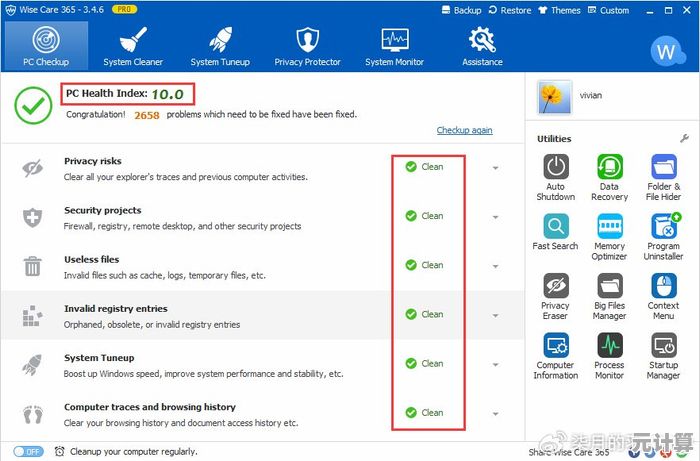Toggle the scheduled cleanup OFF switch
This screenshot has width=700, height=461.
(28, 452)
